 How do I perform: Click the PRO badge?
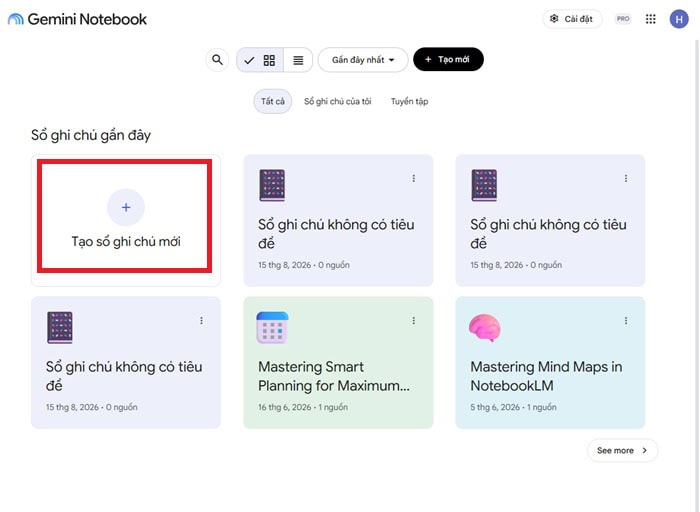point(623,19)
